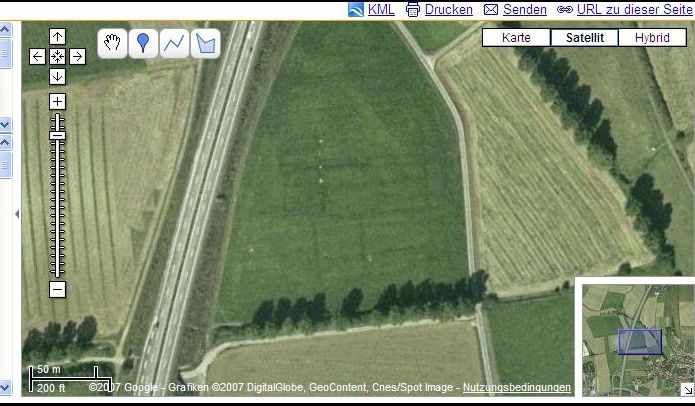Click the KML icon
The height and width of the screenshot is (406, 695).
(x=356, y=9)
